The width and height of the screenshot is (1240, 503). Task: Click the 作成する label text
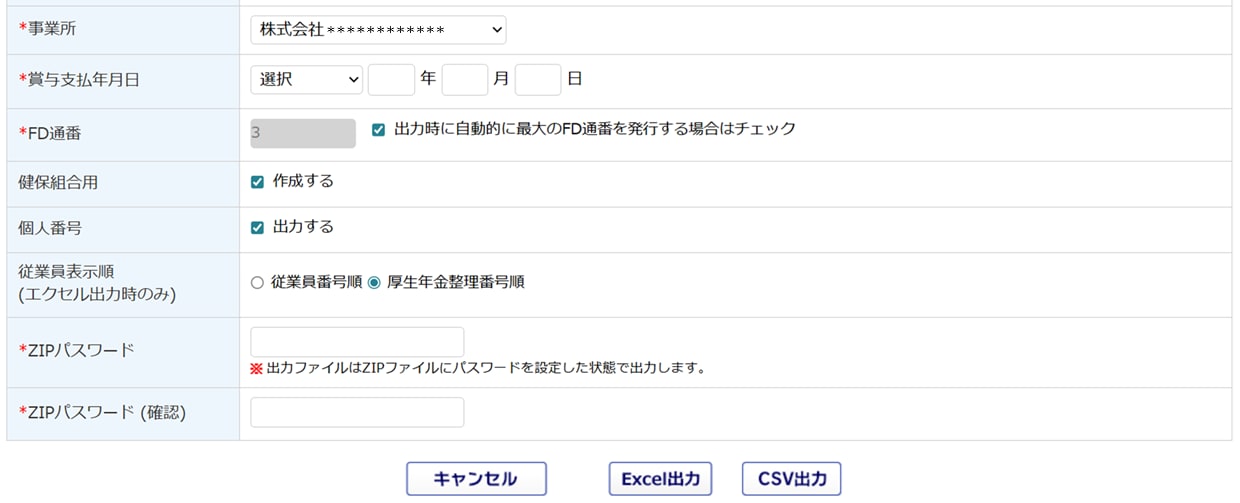pyautogui.click(x=303, y=181)
